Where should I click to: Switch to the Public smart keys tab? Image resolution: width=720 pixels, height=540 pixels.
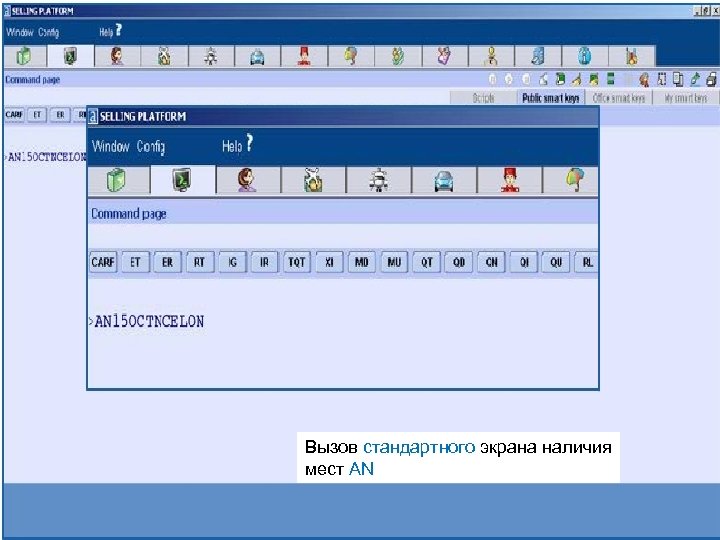tap(551, 98)
